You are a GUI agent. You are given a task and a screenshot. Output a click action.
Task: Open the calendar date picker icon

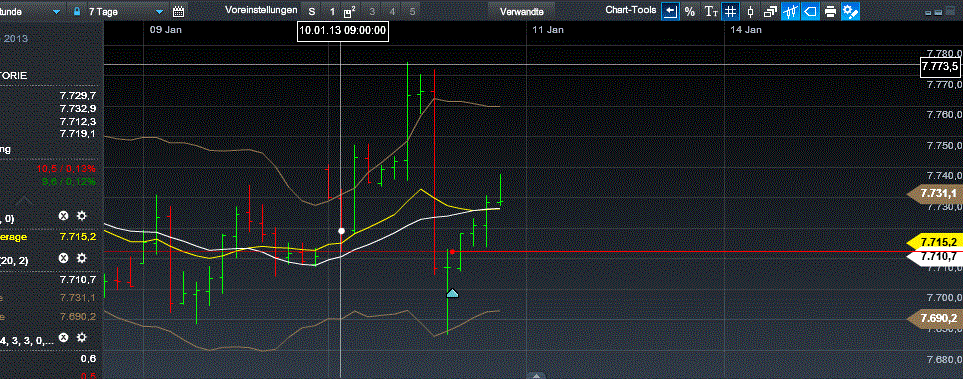tap(179, 12)
